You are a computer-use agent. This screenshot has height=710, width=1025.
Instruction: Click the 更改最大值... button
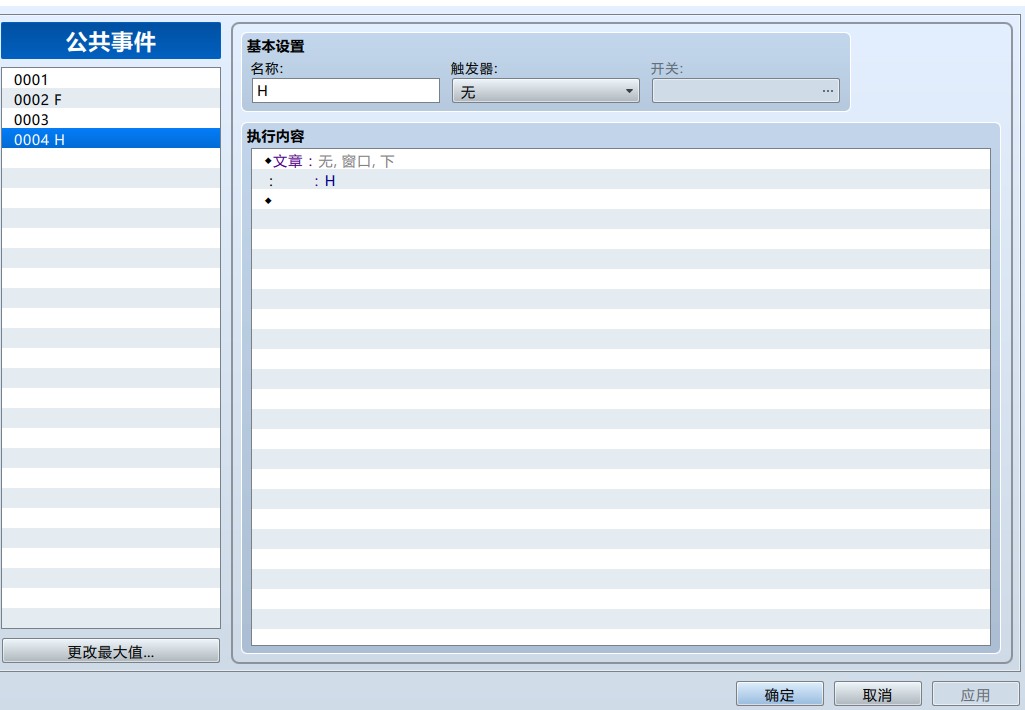(x=110, y=651)
